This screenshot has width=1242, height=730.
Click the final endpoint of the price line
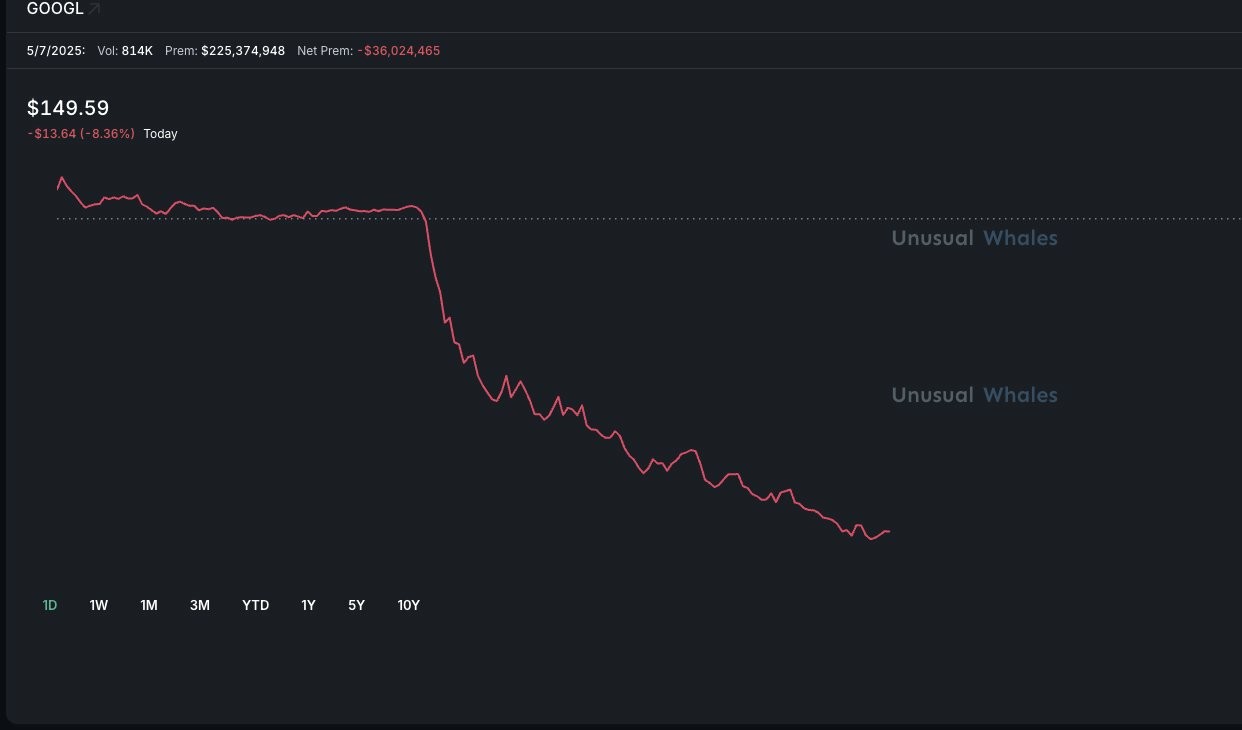tap(889, 531)
